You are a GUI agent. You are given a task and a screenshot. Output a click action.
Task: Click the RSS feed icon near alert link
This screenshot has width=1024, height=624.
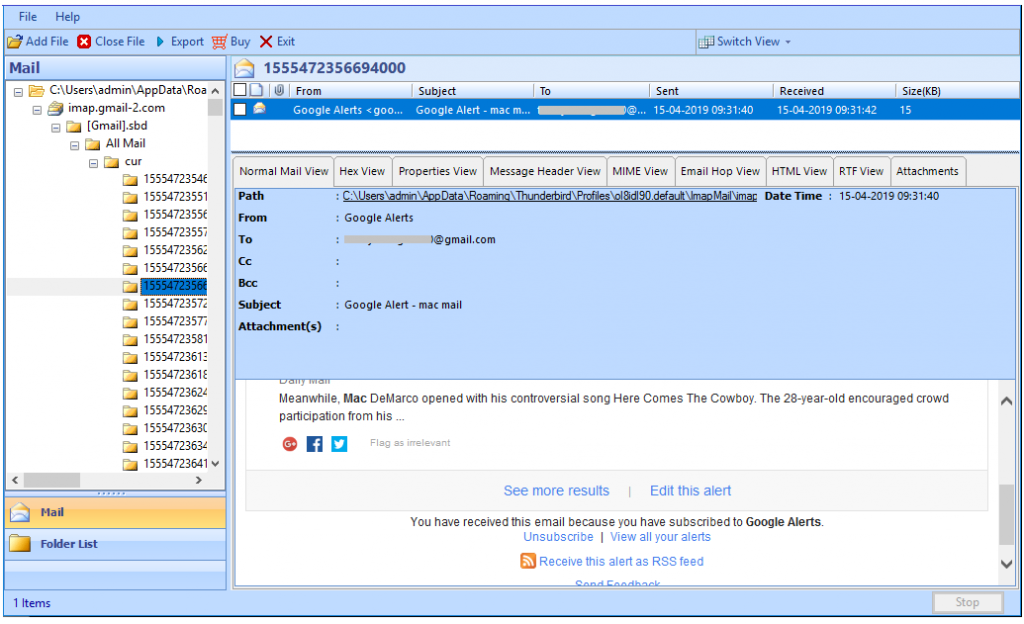(x=528, y=561)
